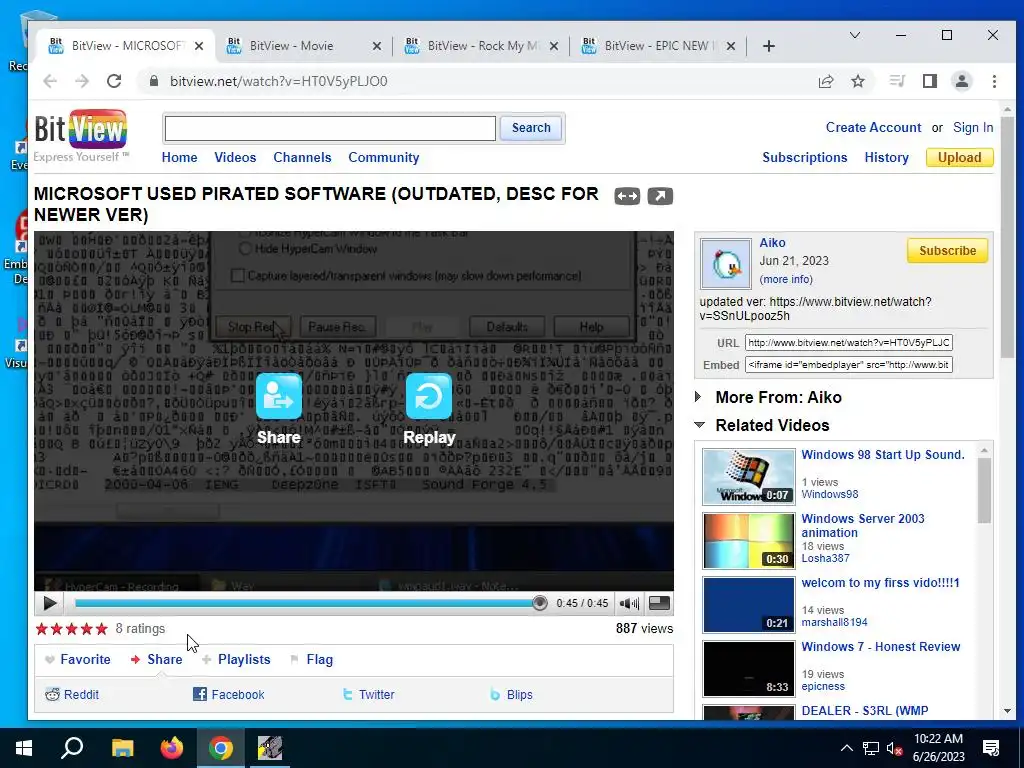
Task: Click Aiko channel name link
Action: pos(772,243)
